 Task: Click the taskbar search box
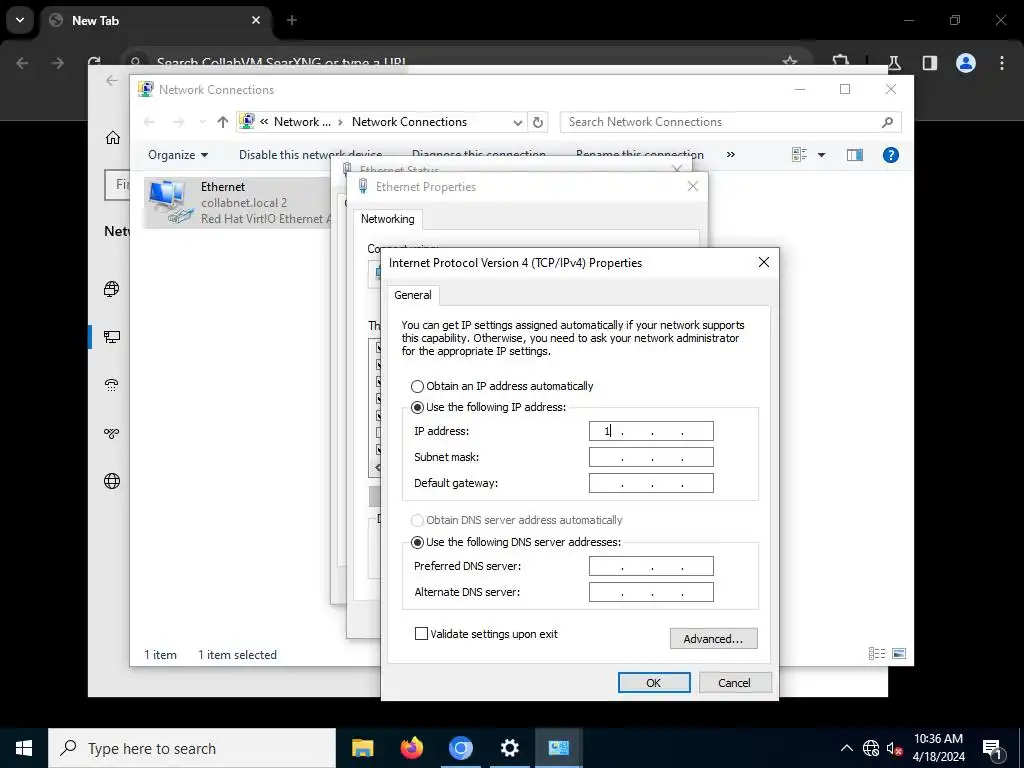tap(192, 748)
